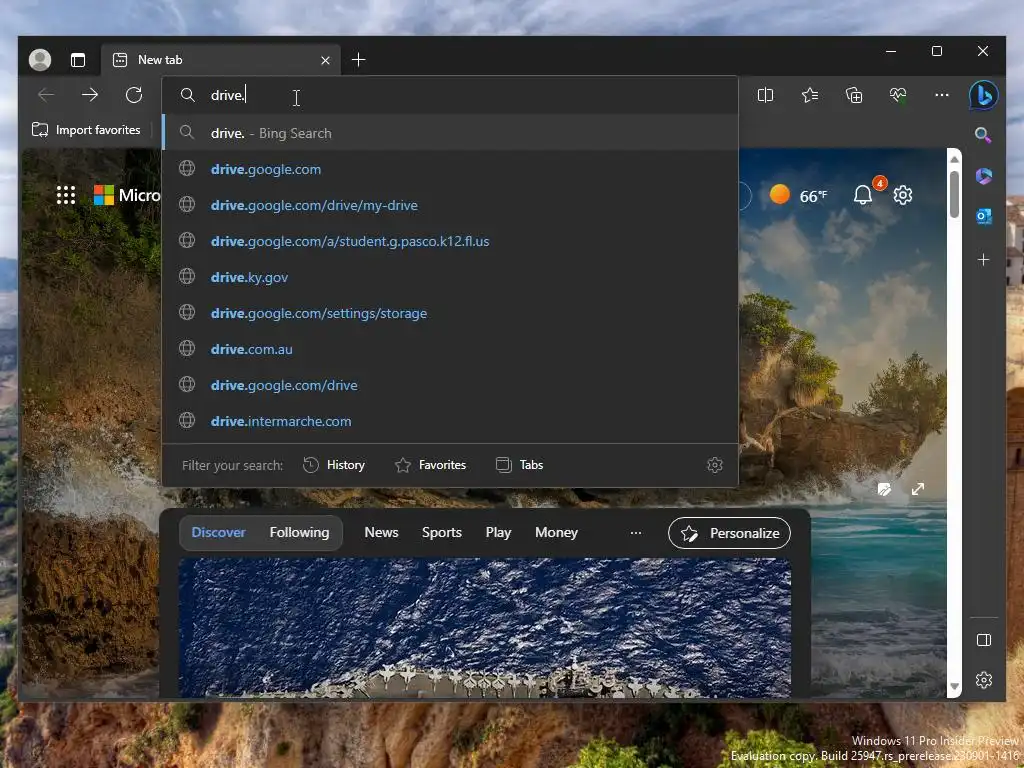Open Browser essentials heart icon

click(x=898, y=95)
